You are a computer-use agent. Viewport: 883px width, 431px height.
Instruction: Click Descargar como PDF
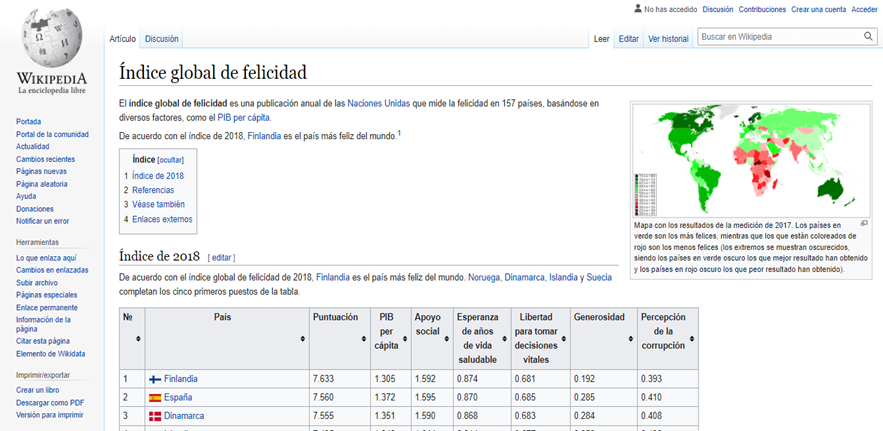(50, 403)
